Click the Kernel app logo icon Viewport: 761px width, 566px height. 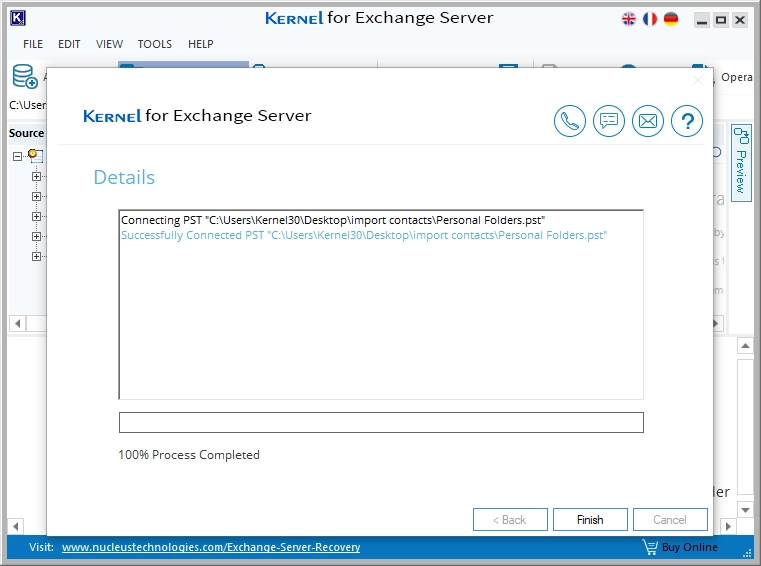(x=17, y=18)
